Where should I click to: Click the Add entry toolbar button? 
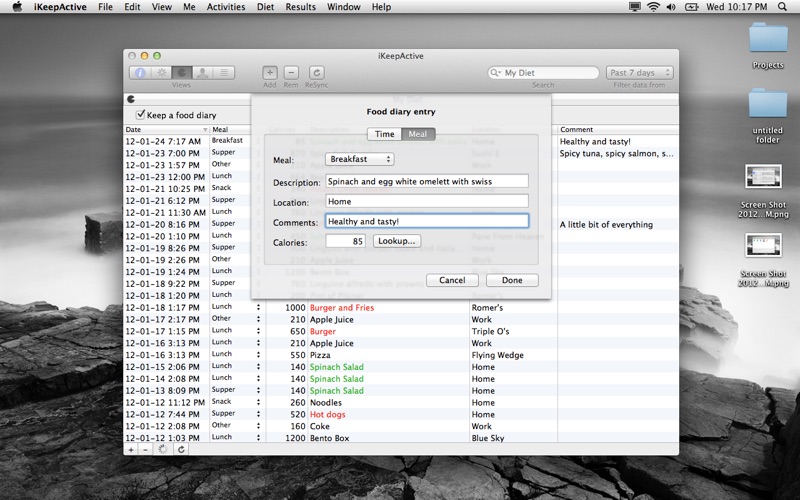[270, 73]
